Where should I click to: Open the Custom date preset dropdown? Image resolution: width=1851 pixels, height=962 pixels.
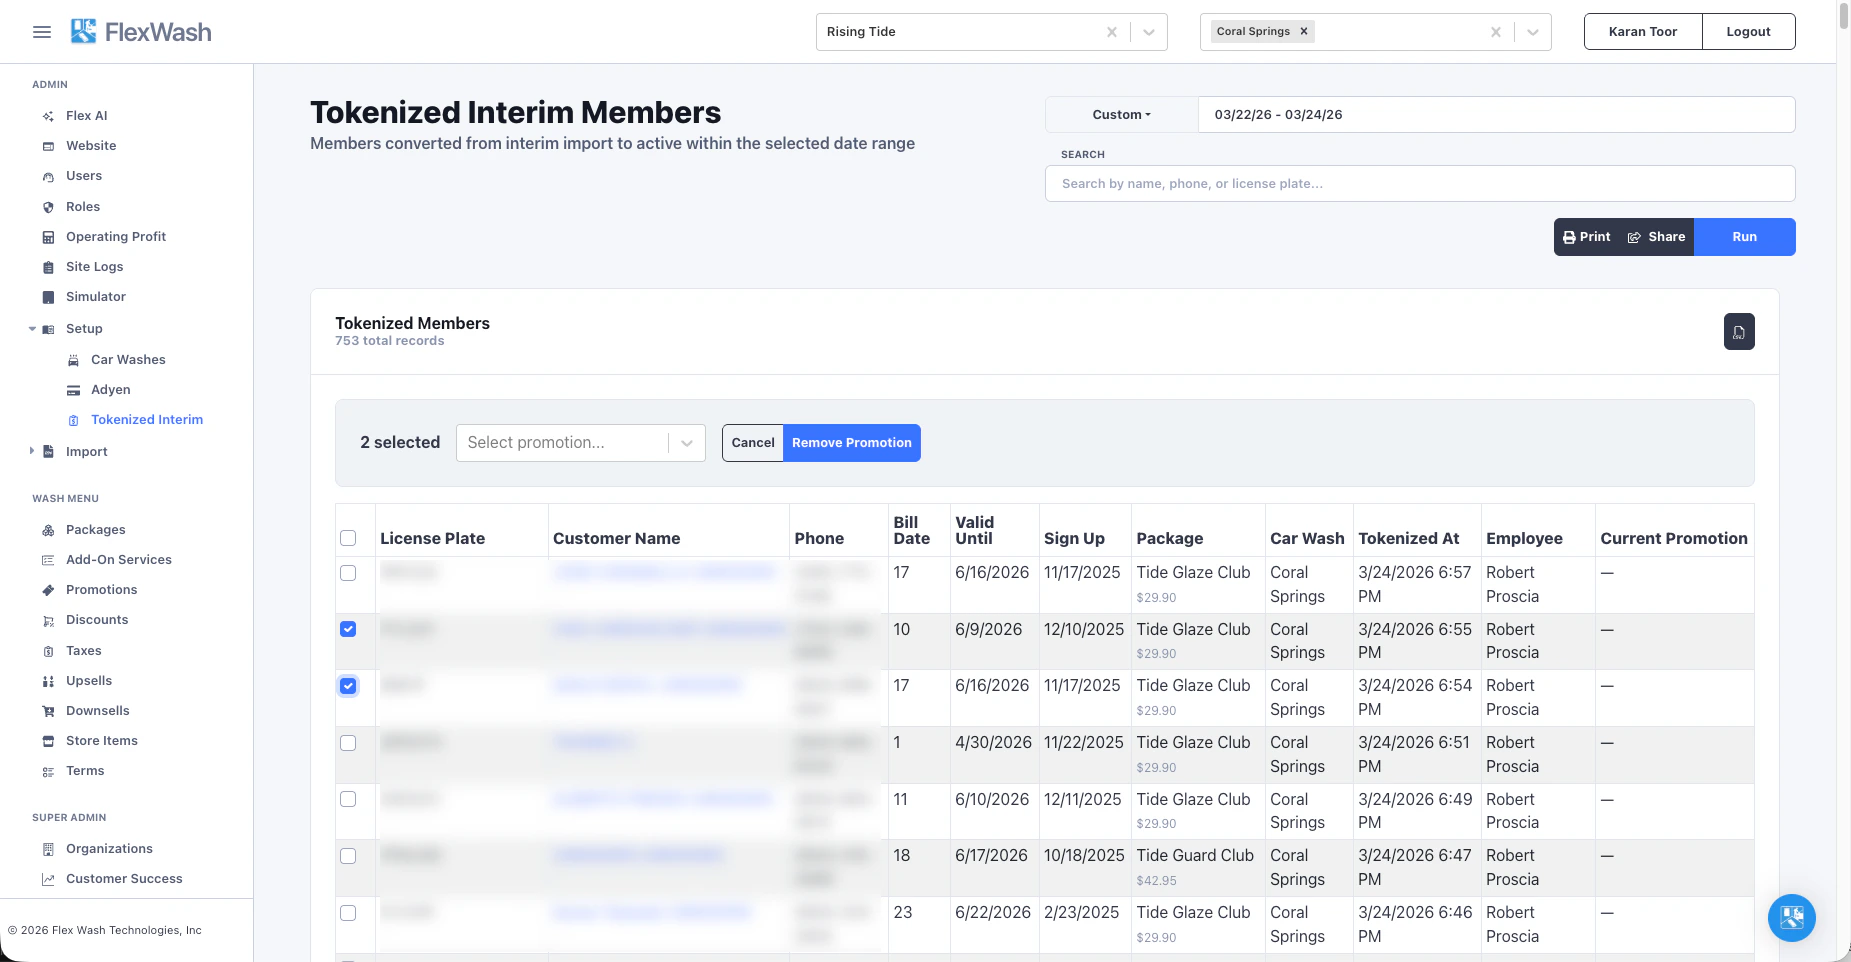[x=1122, y=115]
